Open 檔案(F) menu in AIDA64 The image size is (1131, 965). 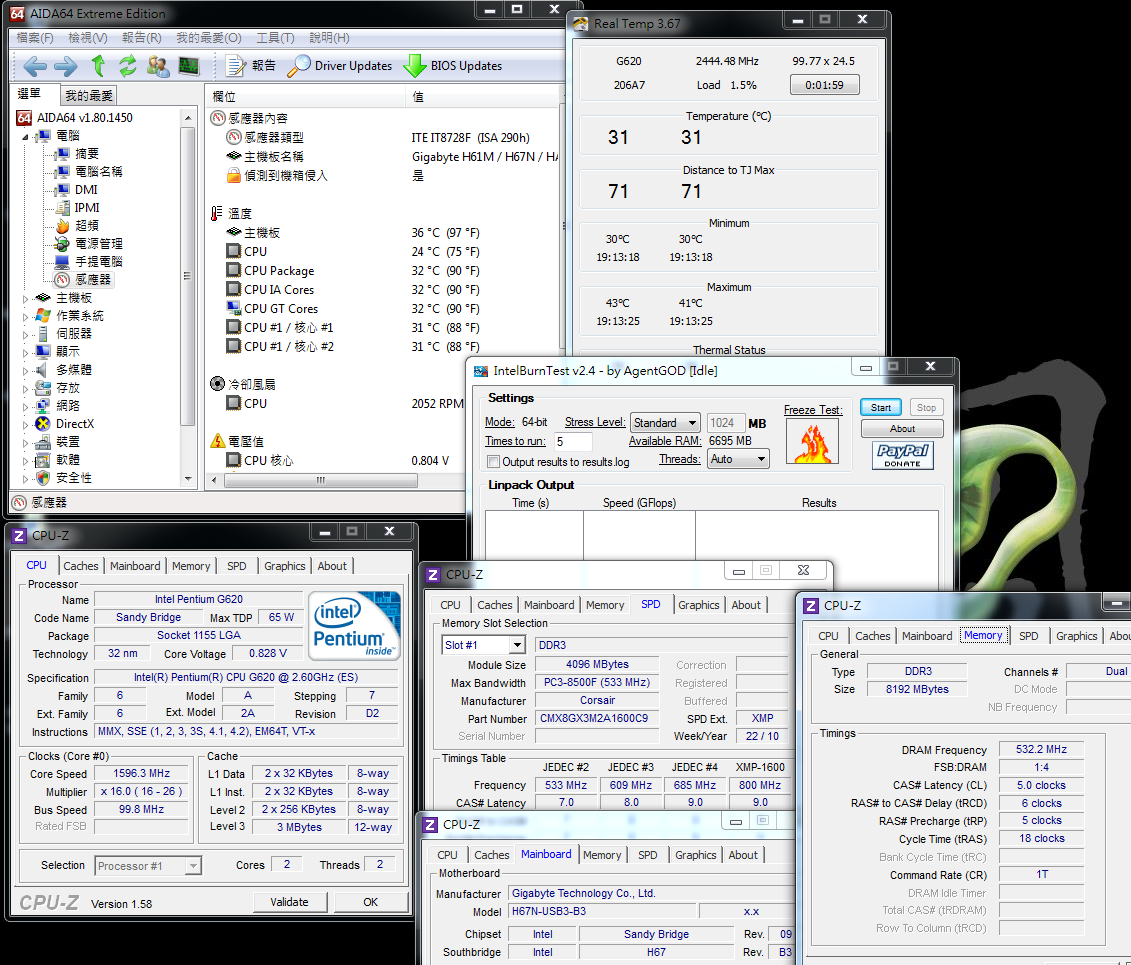pos(35,38)
